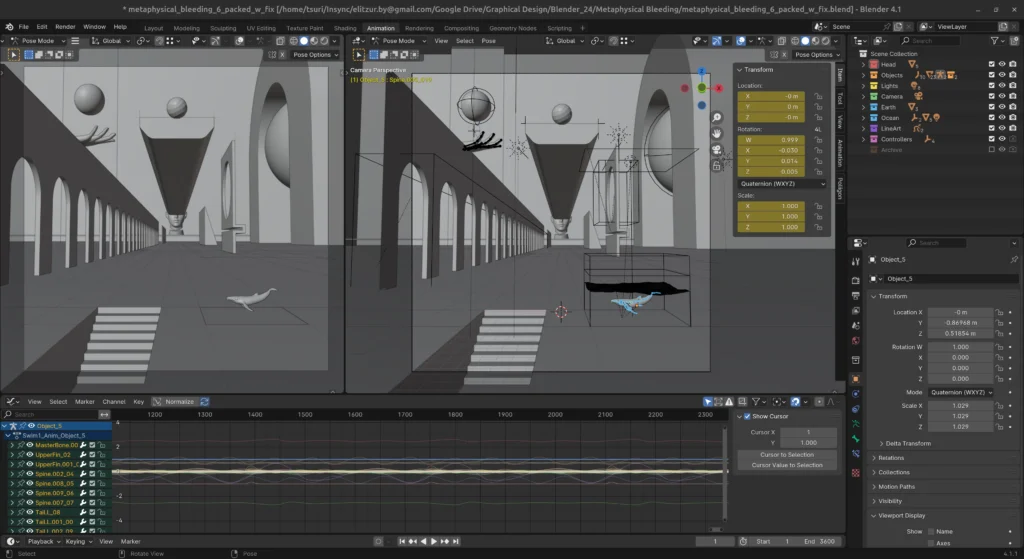The height and width of the screenshot is (559, 1024).
Task: Open the Tool properties tab icon
Action: 856,261
